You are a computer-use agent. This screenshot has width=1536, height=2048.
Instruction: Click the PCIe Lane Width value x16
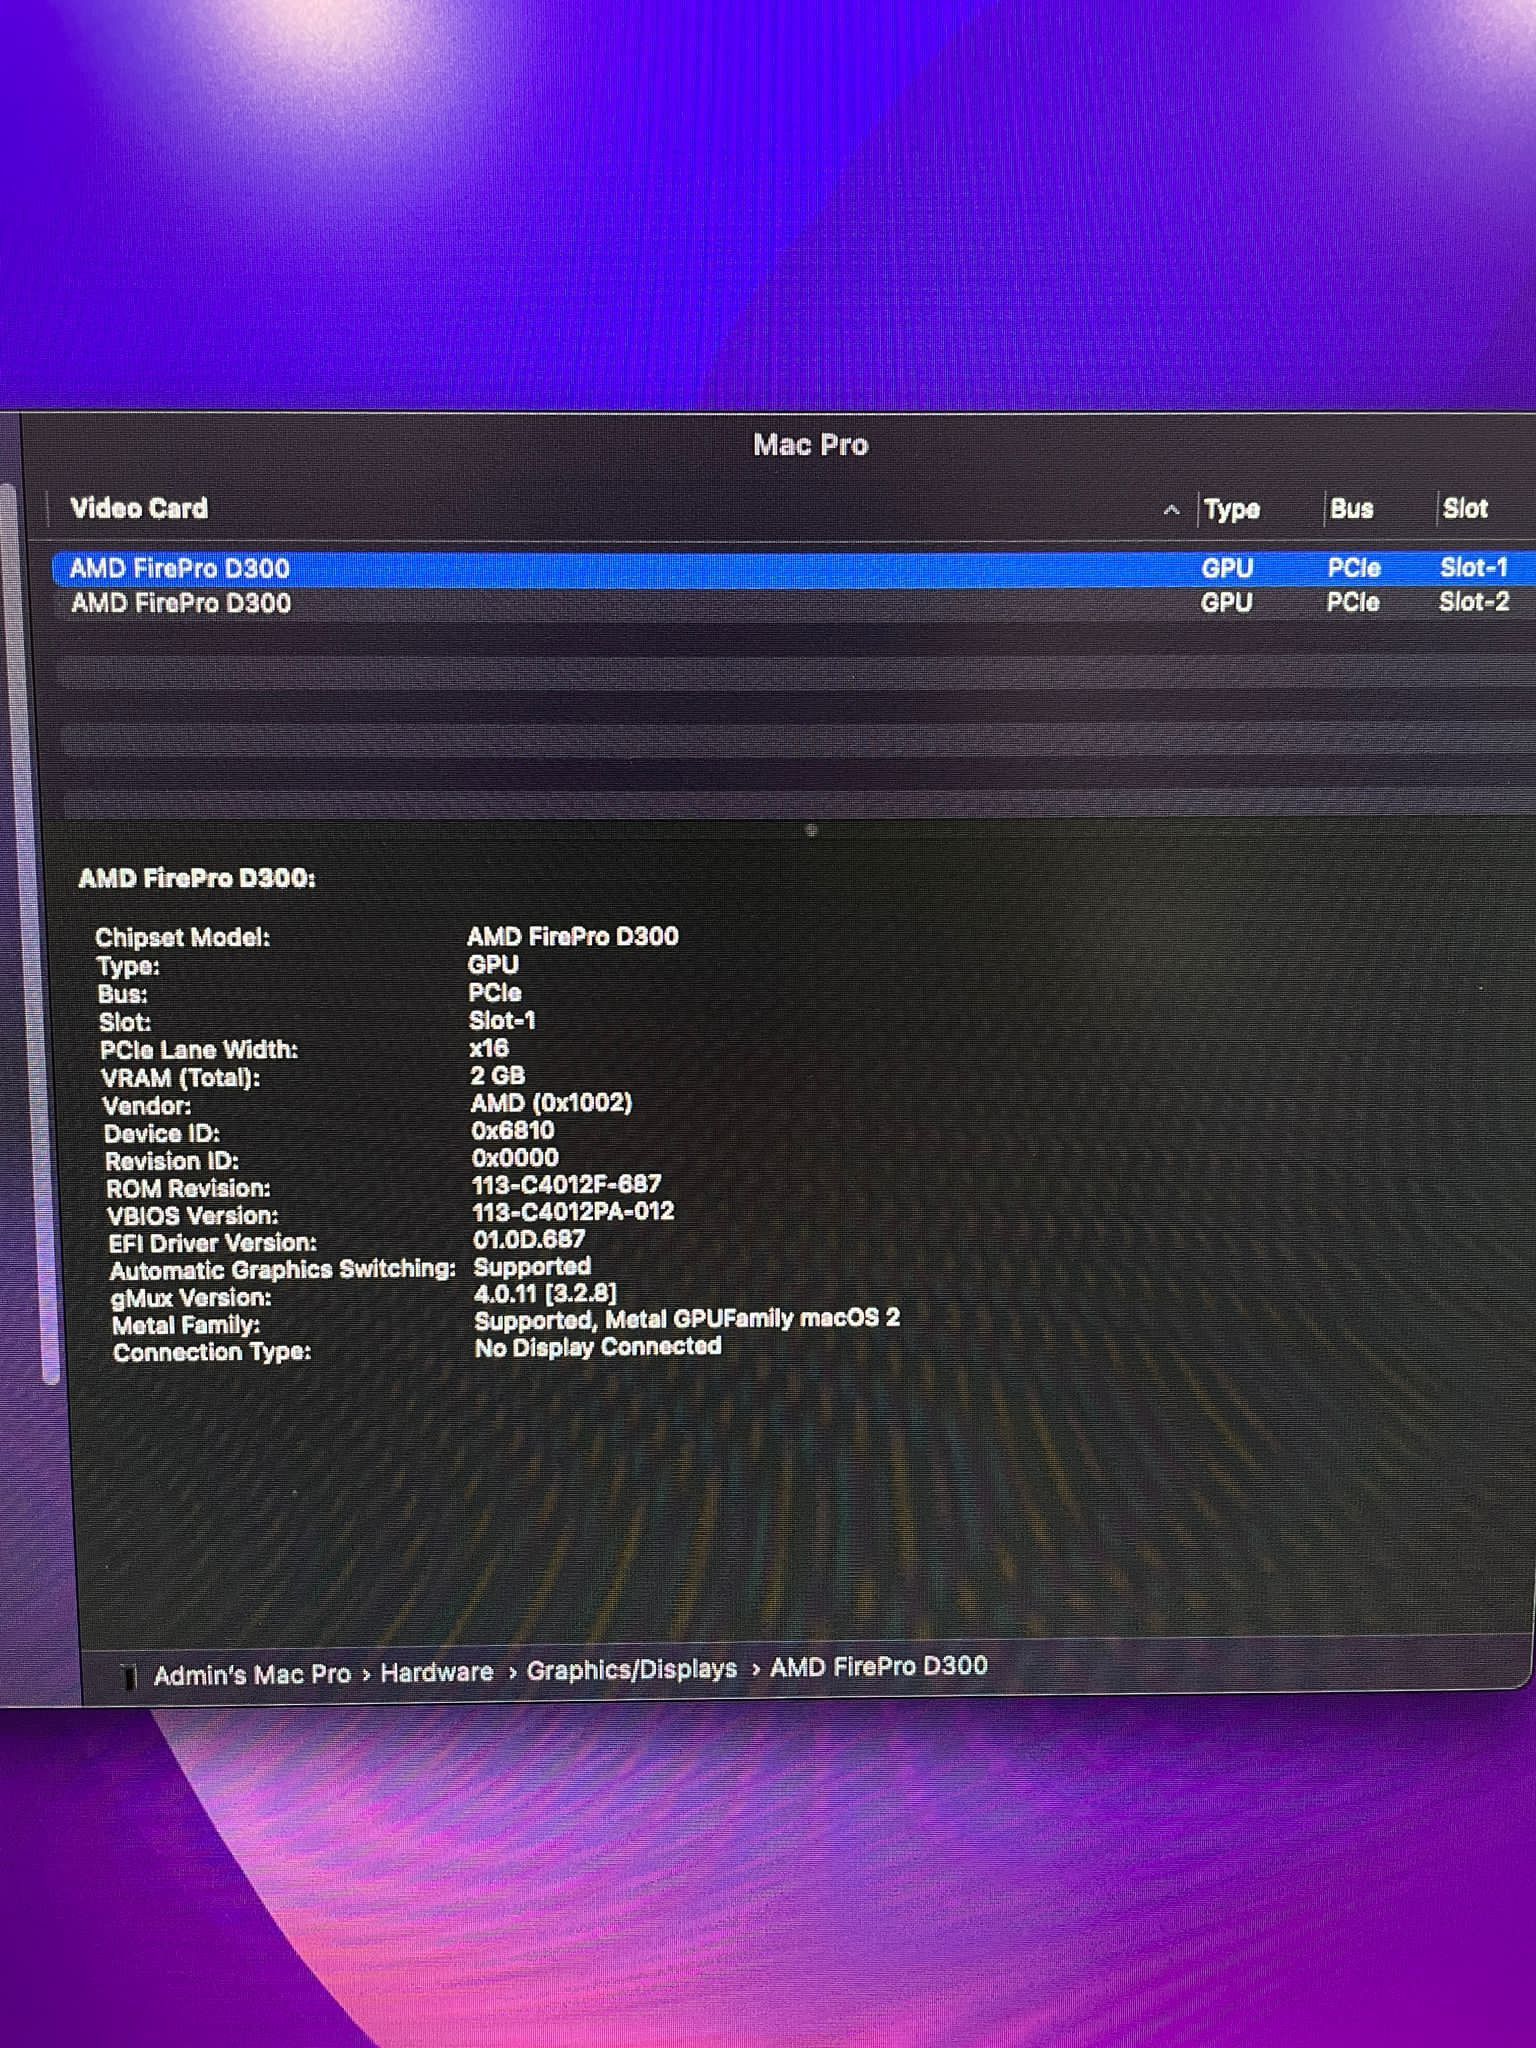coord(489,1048)
